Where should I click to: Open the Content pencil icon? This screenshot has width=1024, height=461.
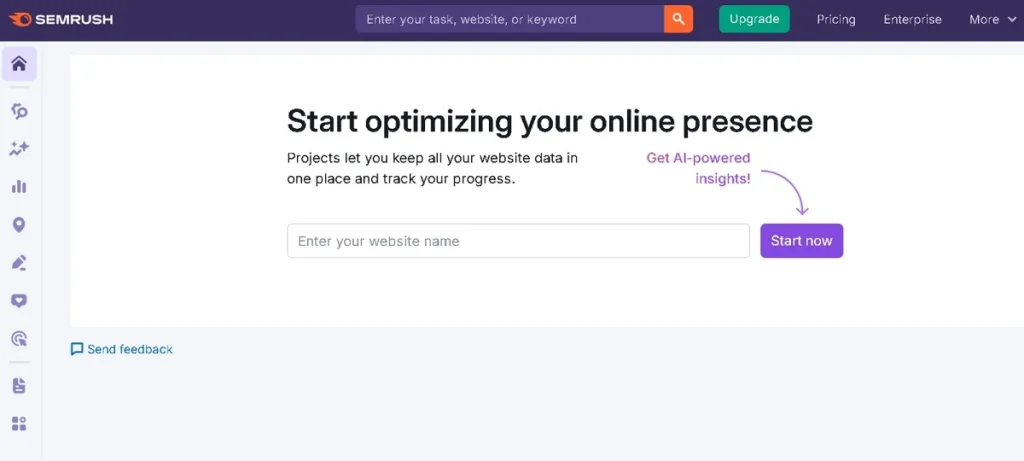click(x=19, y=263)
